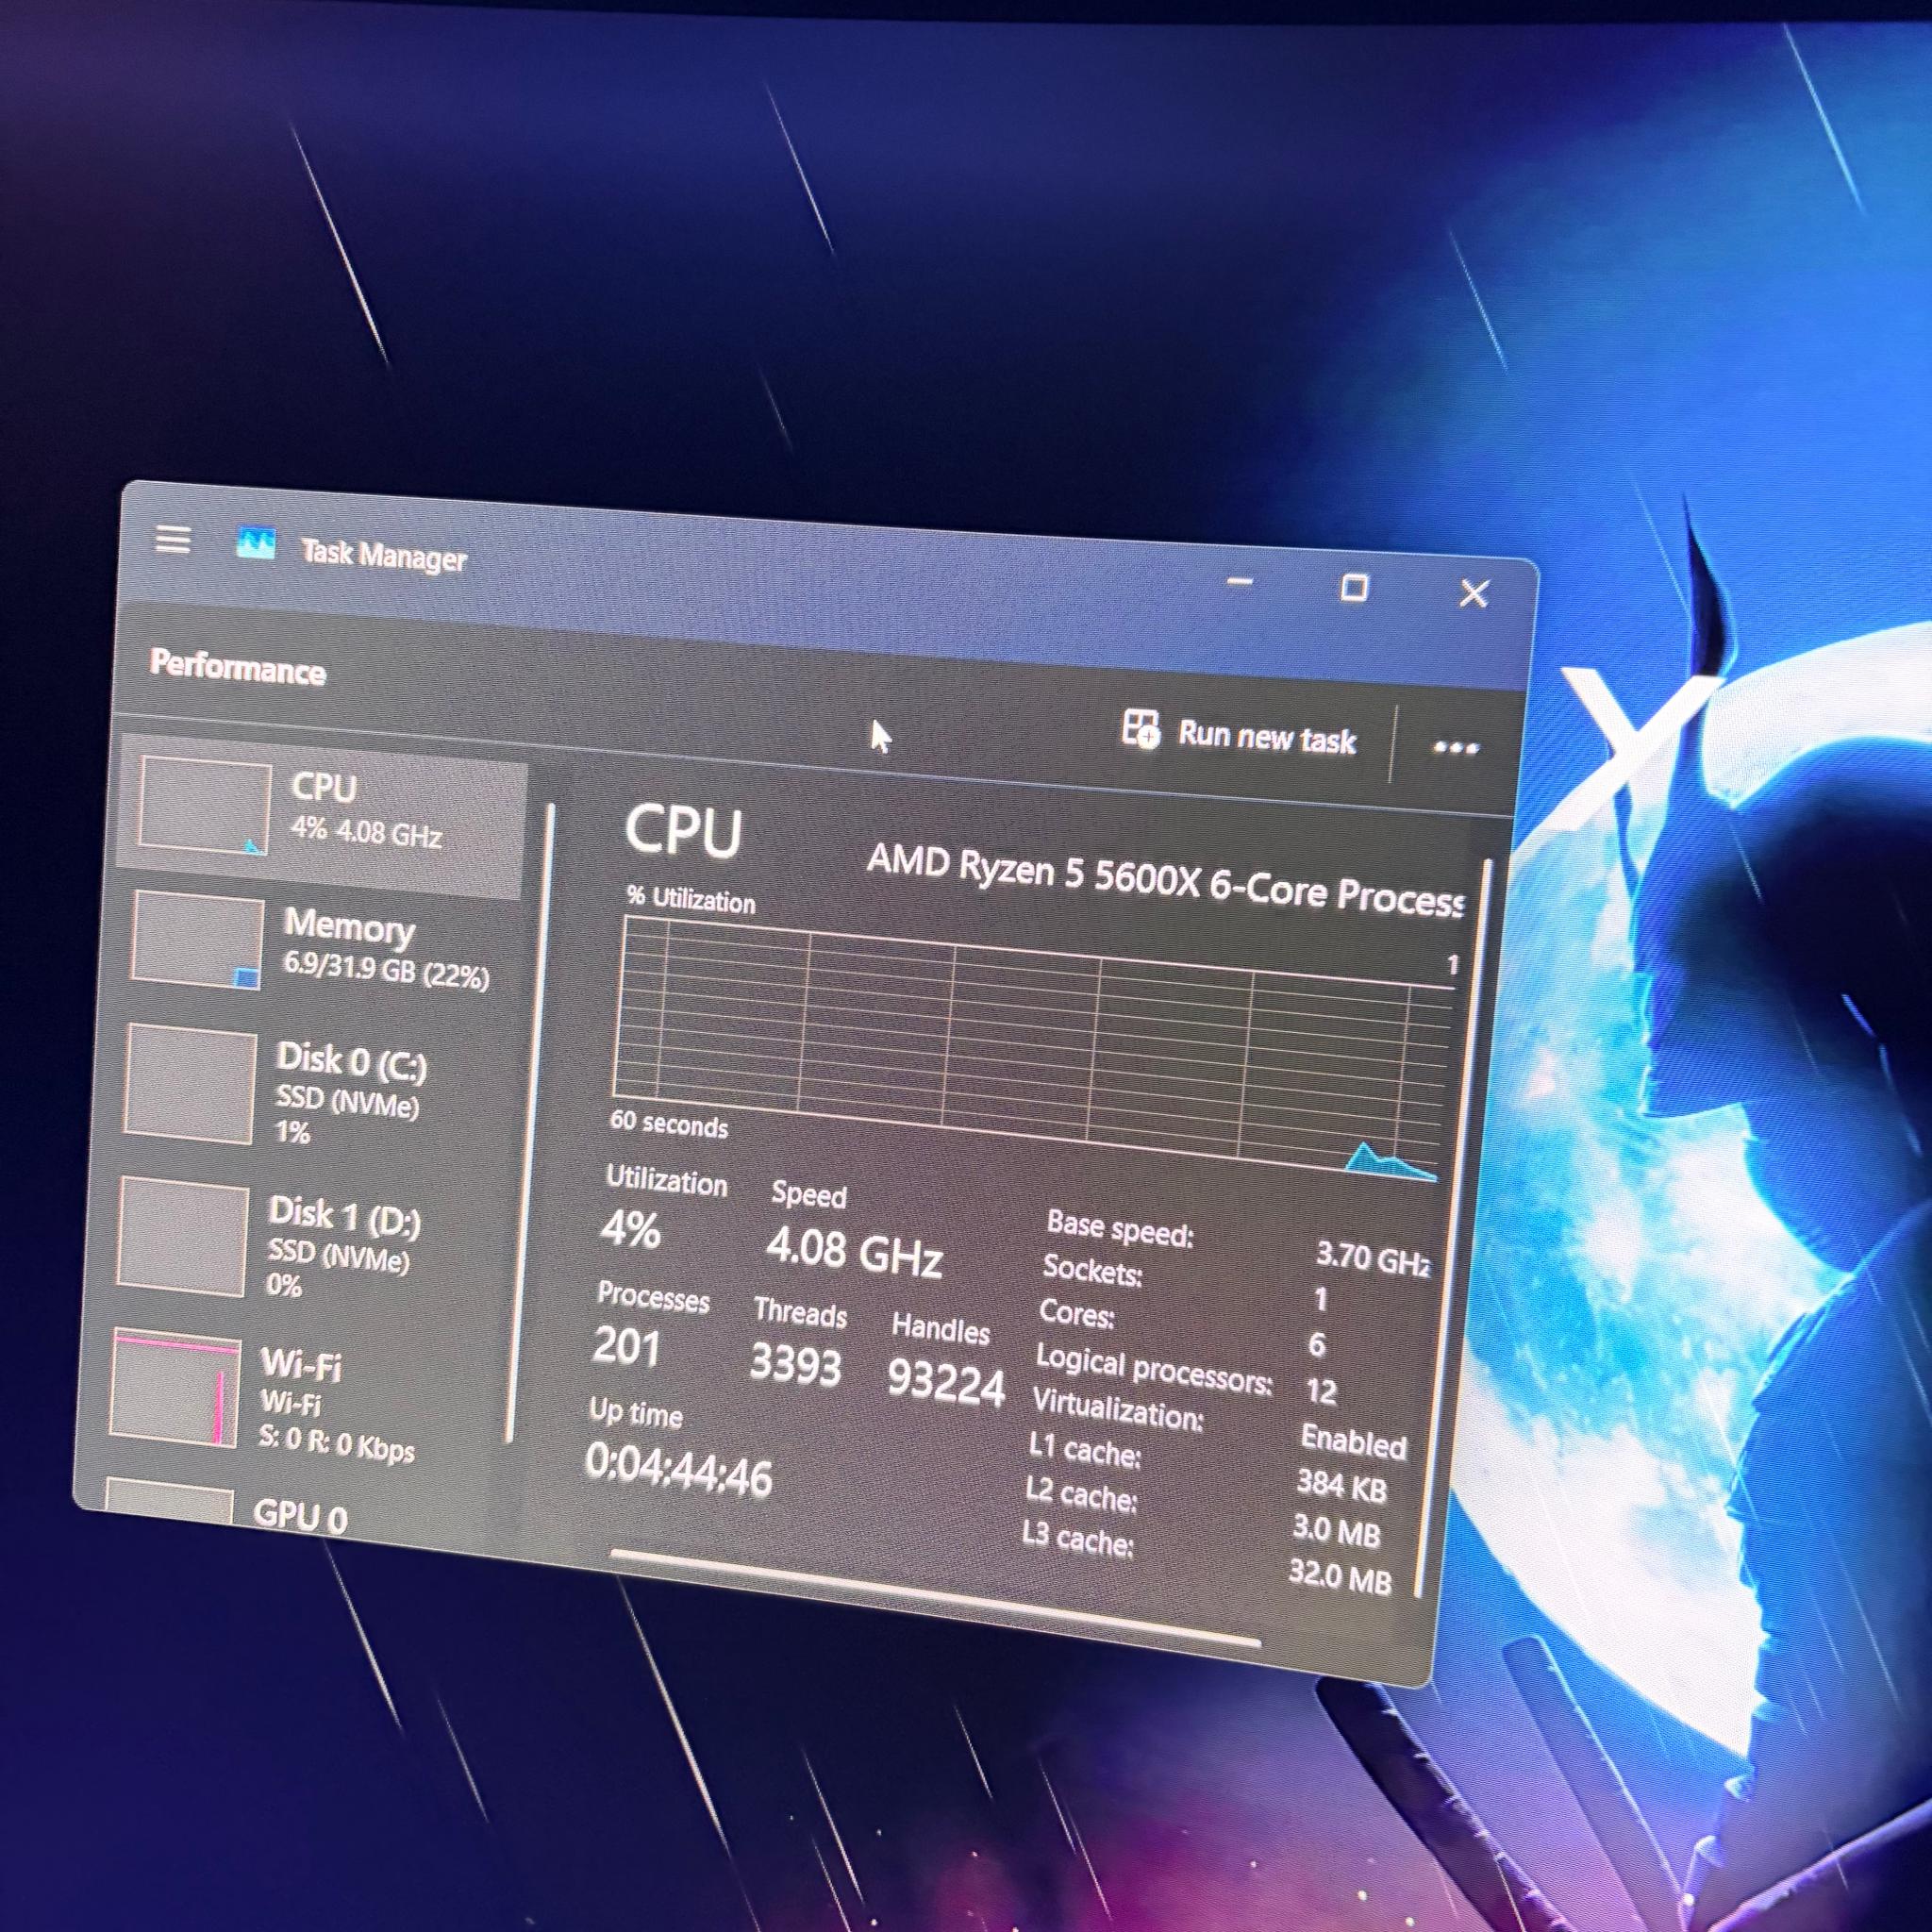Maximize the Task Manager window
The image size is (1932, 1932).
click(x=1354, y=587)
